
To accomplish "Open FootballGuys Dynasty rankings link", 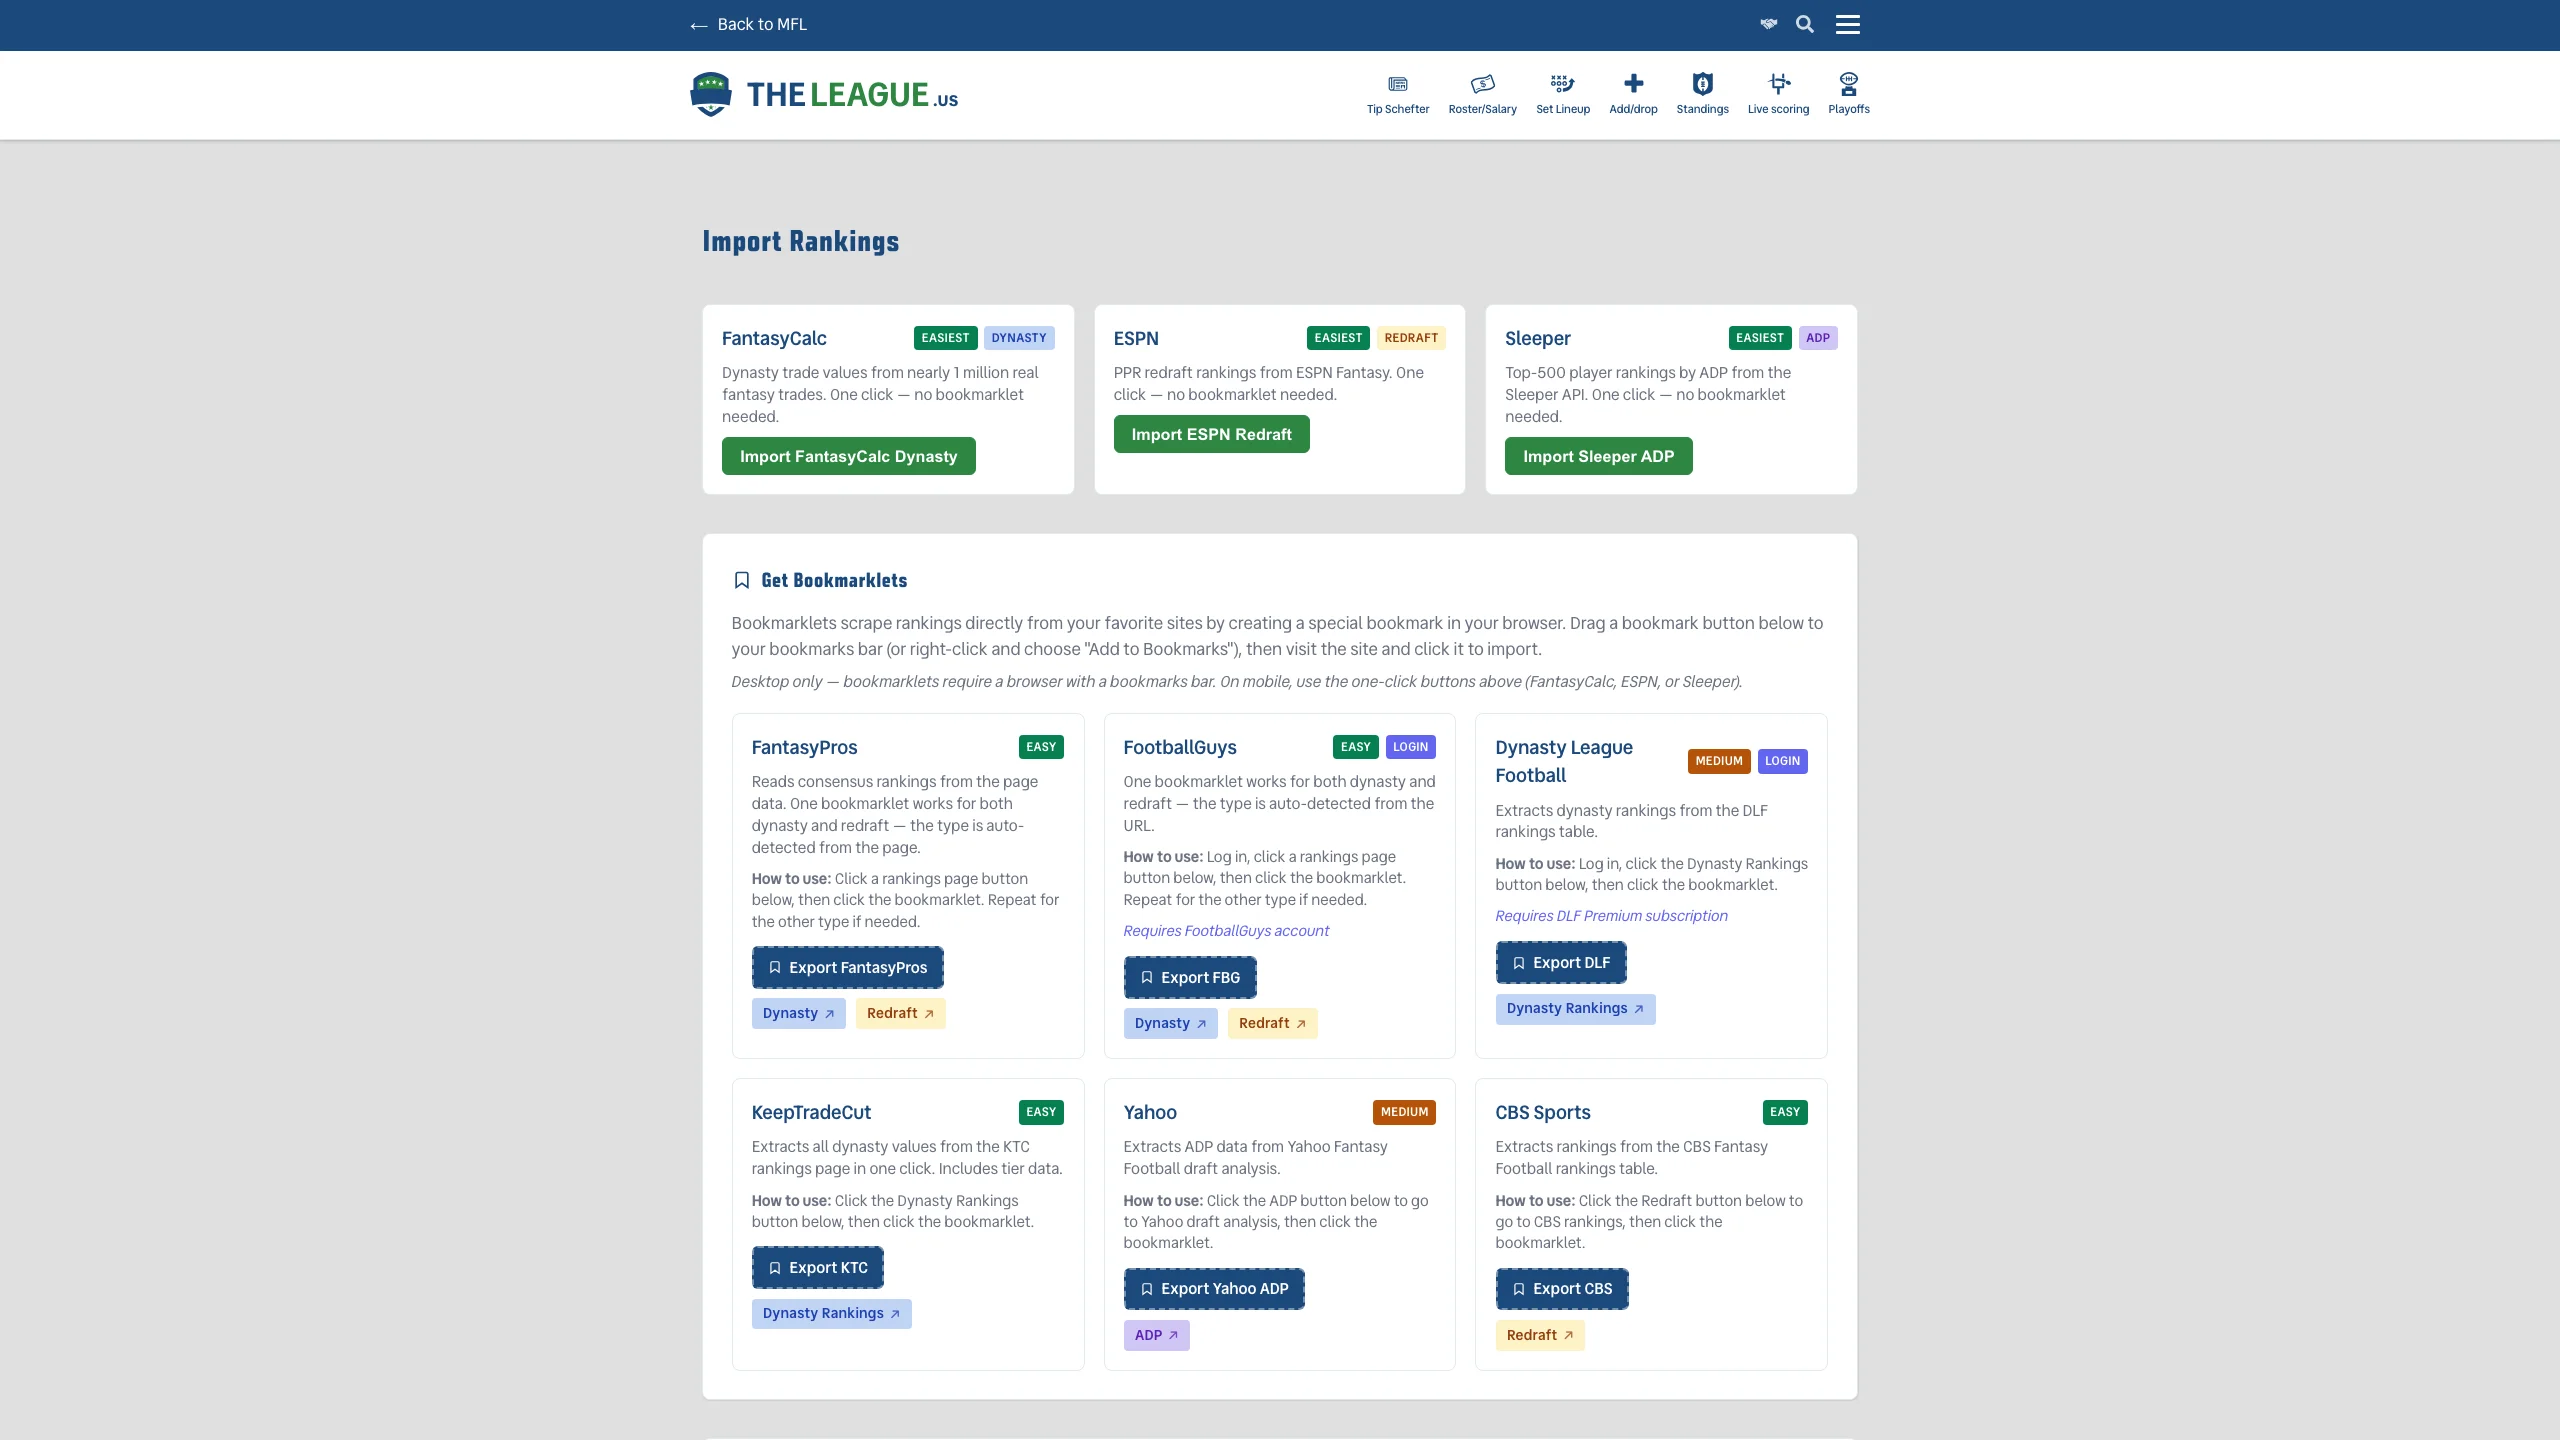I will pyautogui.click(x=1170, y=1023).
